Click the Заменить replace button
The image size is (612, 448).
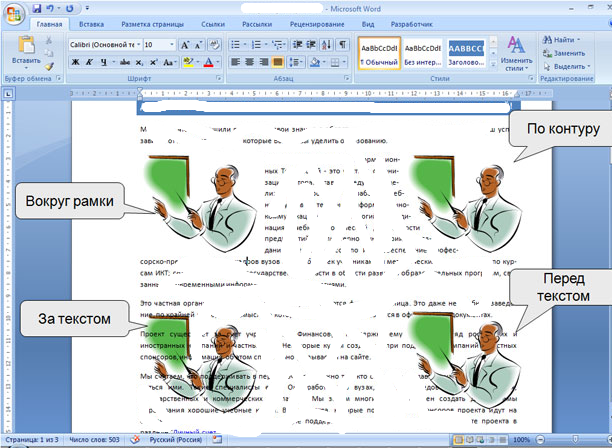point(564,53)
